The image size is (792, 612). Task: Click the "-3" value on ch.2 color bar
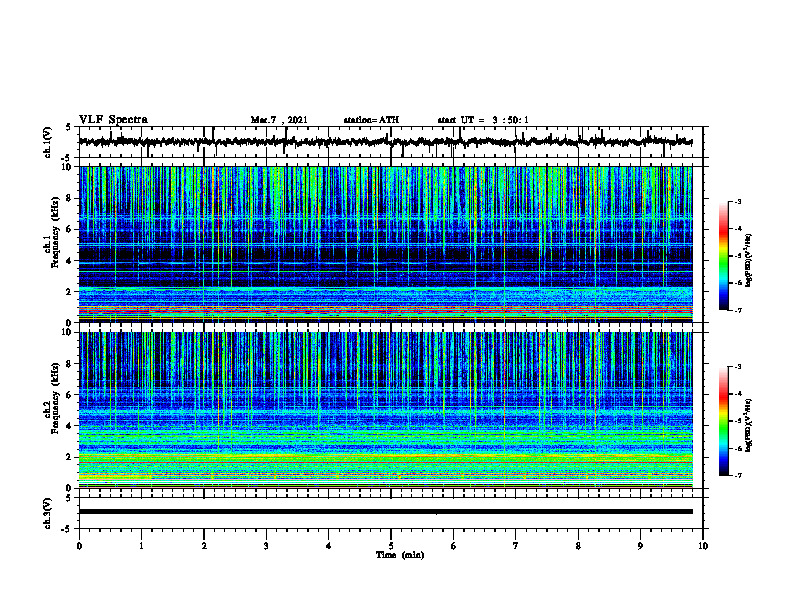click(x=738, y=367)
